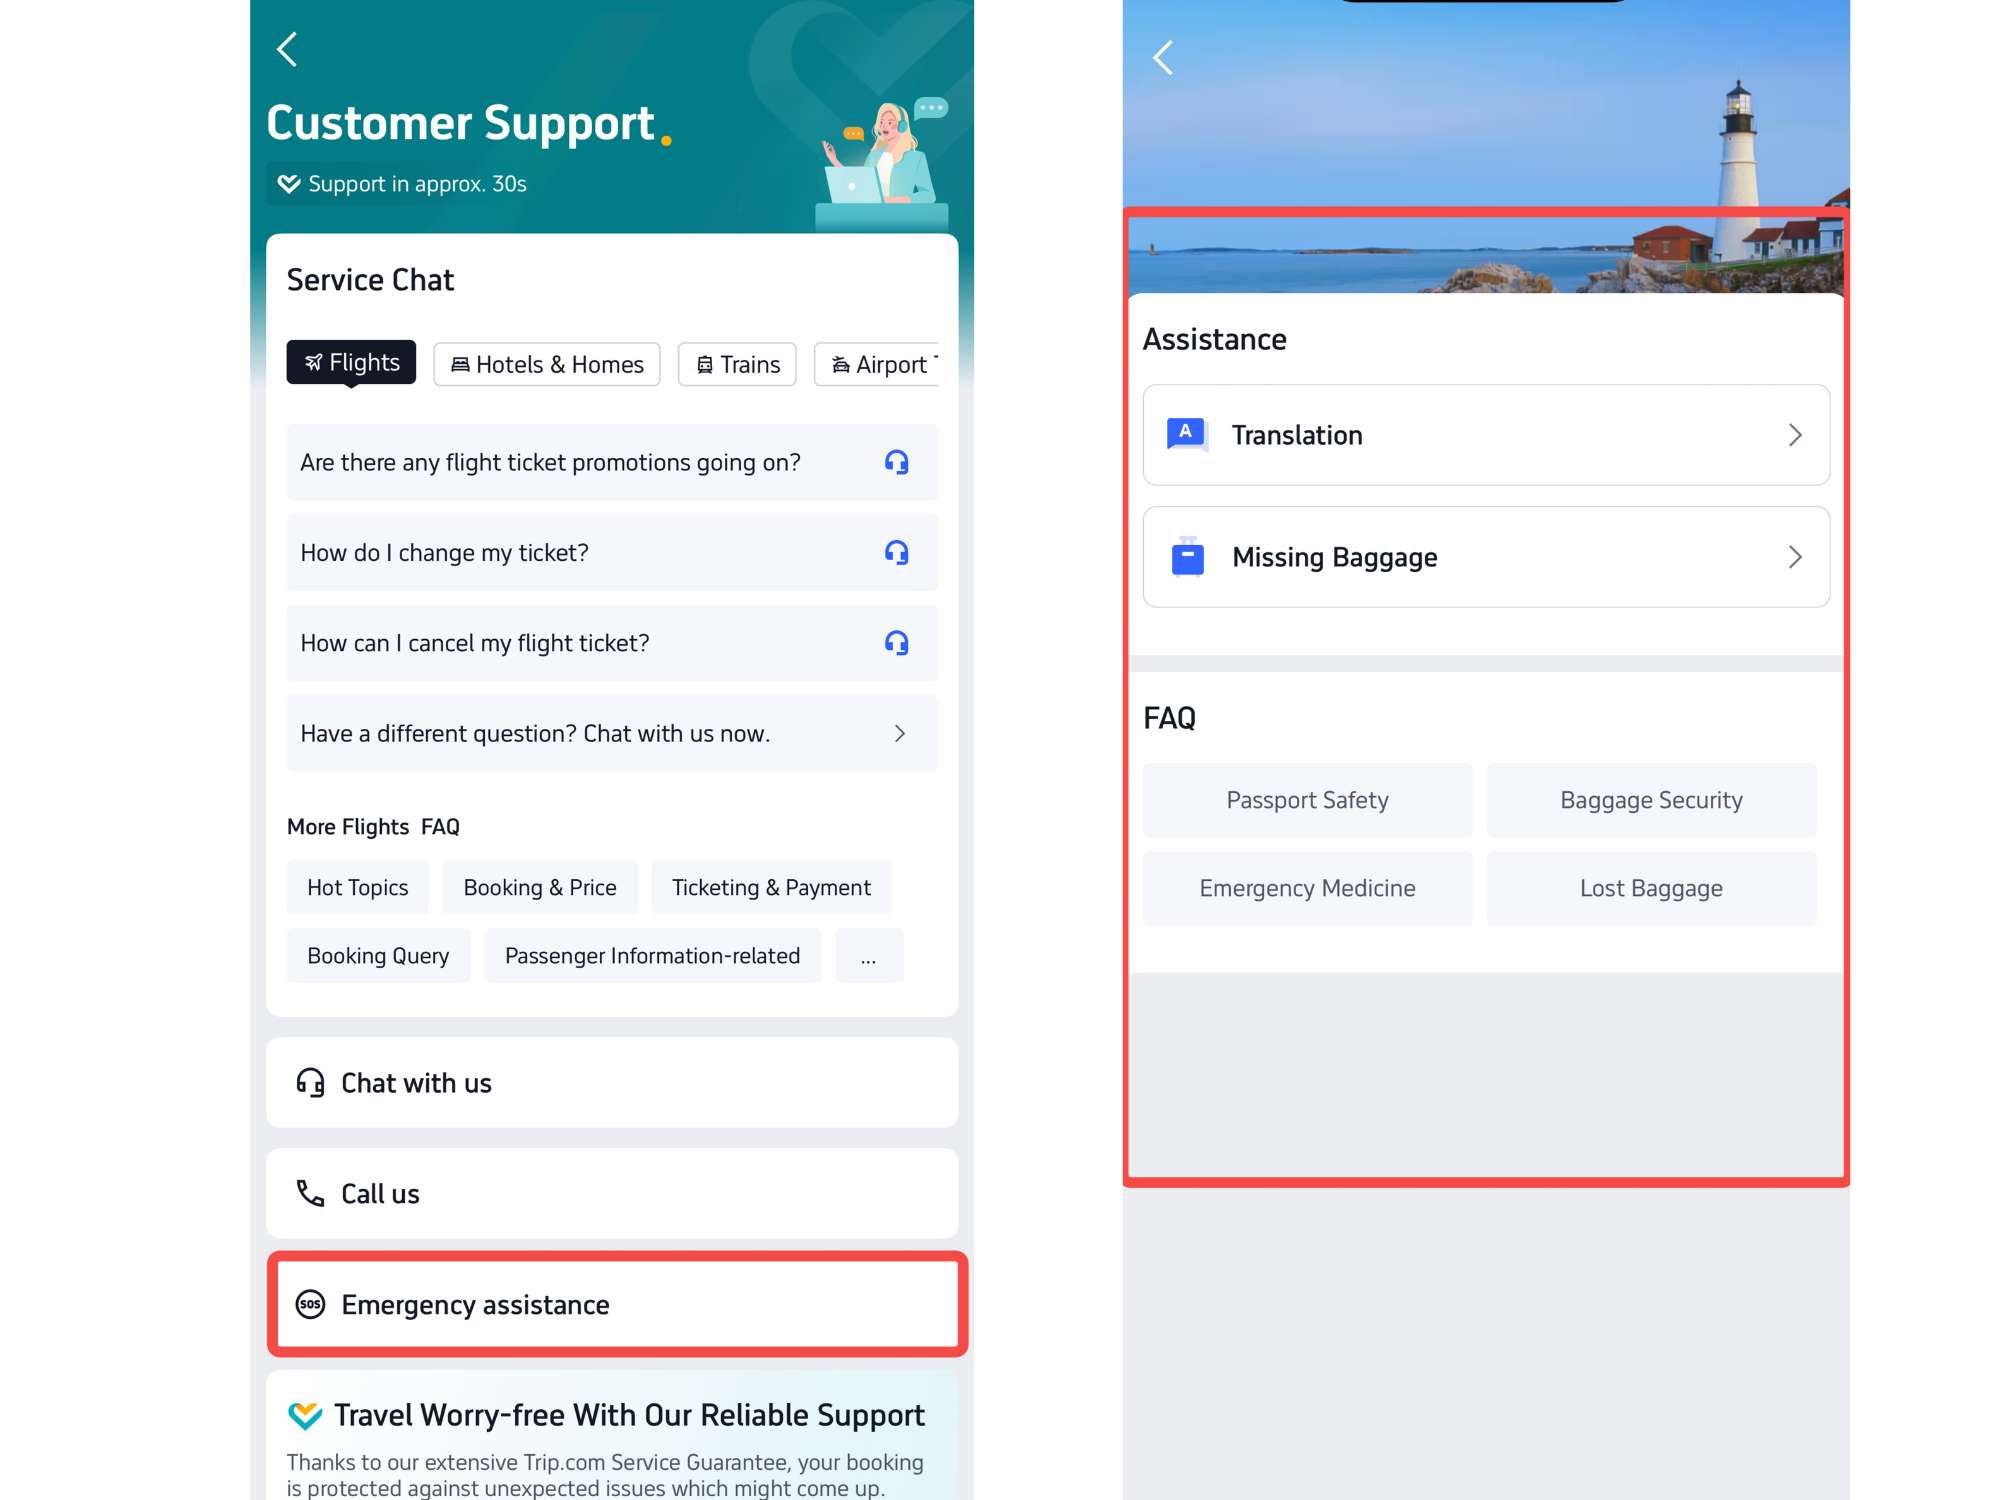Image resolution: width=2000 pixels, height=1500 pixels.
Task: Open Passport Safety FAQ
Action: pyautogui.click(x=1307, y=800)
